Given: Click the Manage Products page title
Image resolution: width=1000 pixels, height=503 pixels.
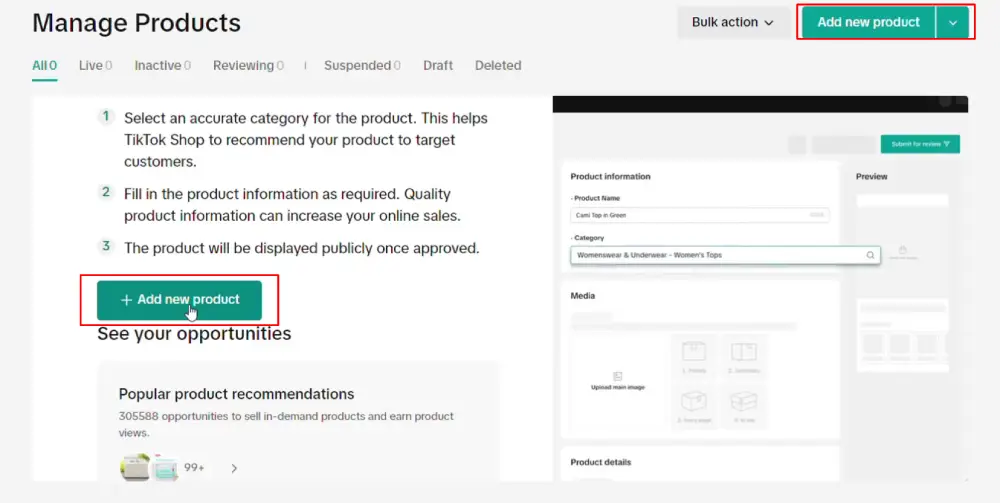Looking at the screenshot, I should [136, 23].
